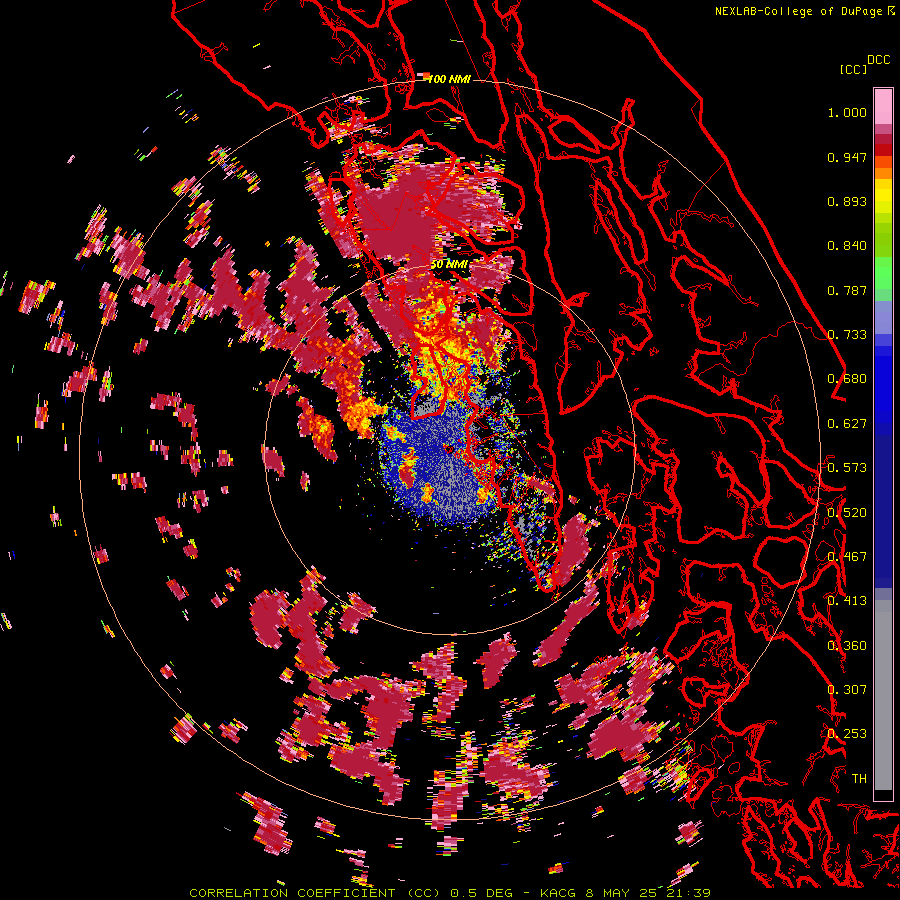Image resolution: width=900 pixels, height=900 pixels.
Task: Click the 0.413 value on the color scale
Action: [847, 601]
